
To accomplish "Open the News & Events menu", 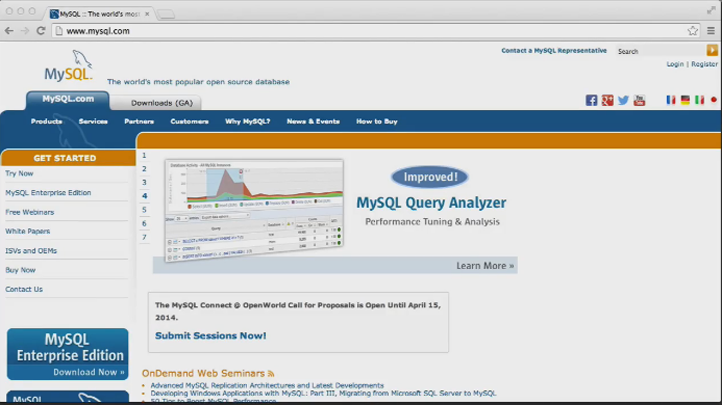I will tap(313, 122).
